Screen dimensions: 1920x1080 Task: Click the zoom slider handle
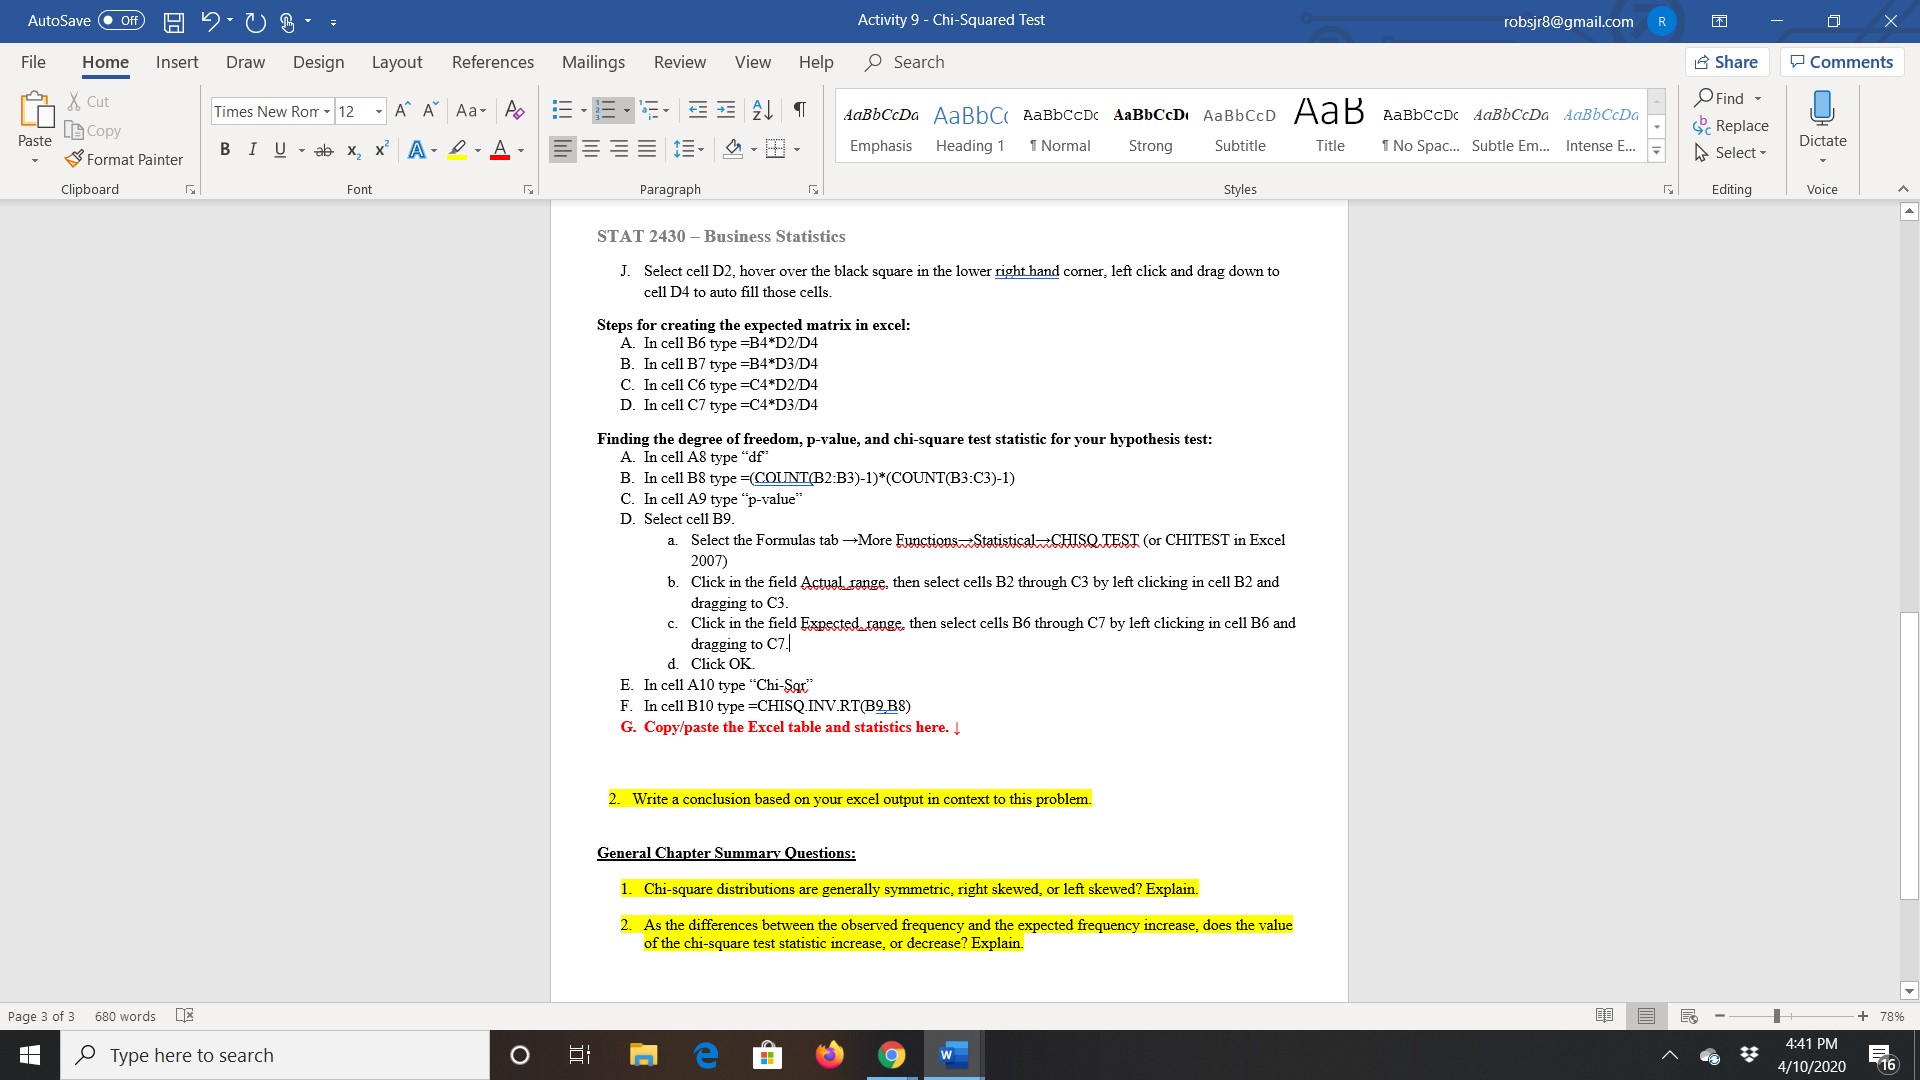click(x=1776, y=1016)
